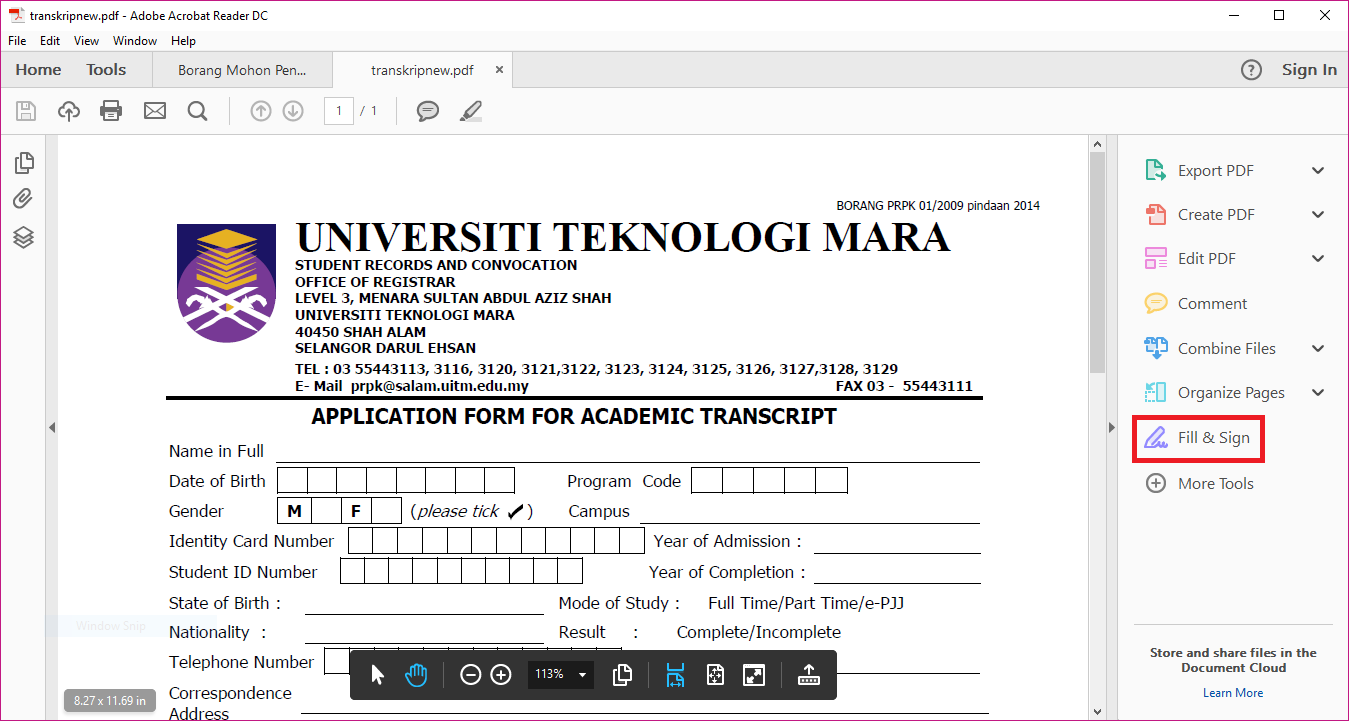Click the Organize Pages icon

(1155, 392)
